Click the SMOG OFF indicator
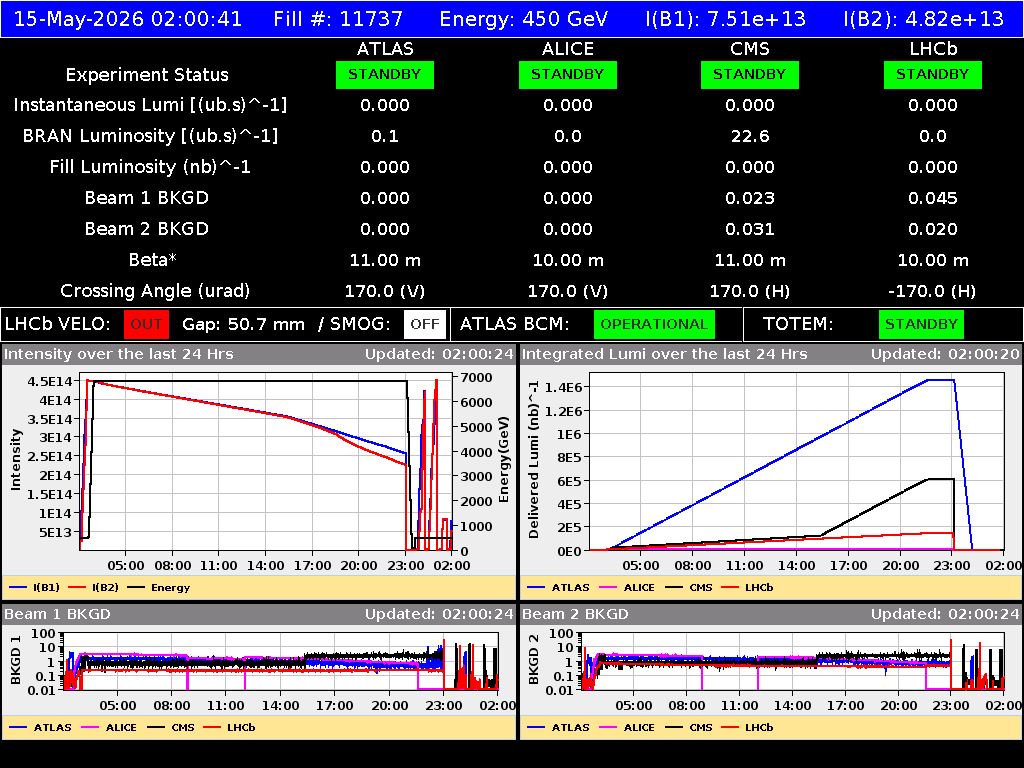Screen dimensions: 1024x768 coord(424,324)
